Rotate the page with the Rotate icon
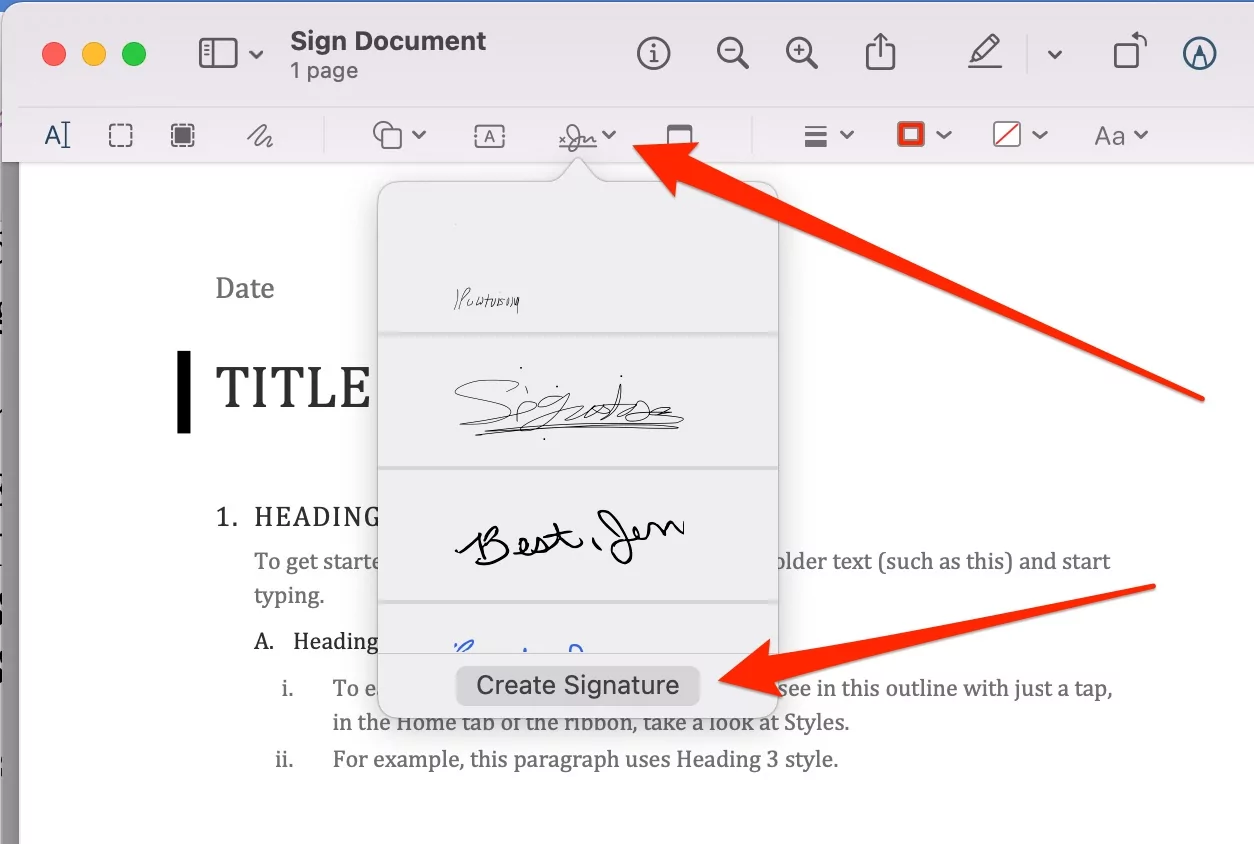1254x844 pixels. point(1129,53)
